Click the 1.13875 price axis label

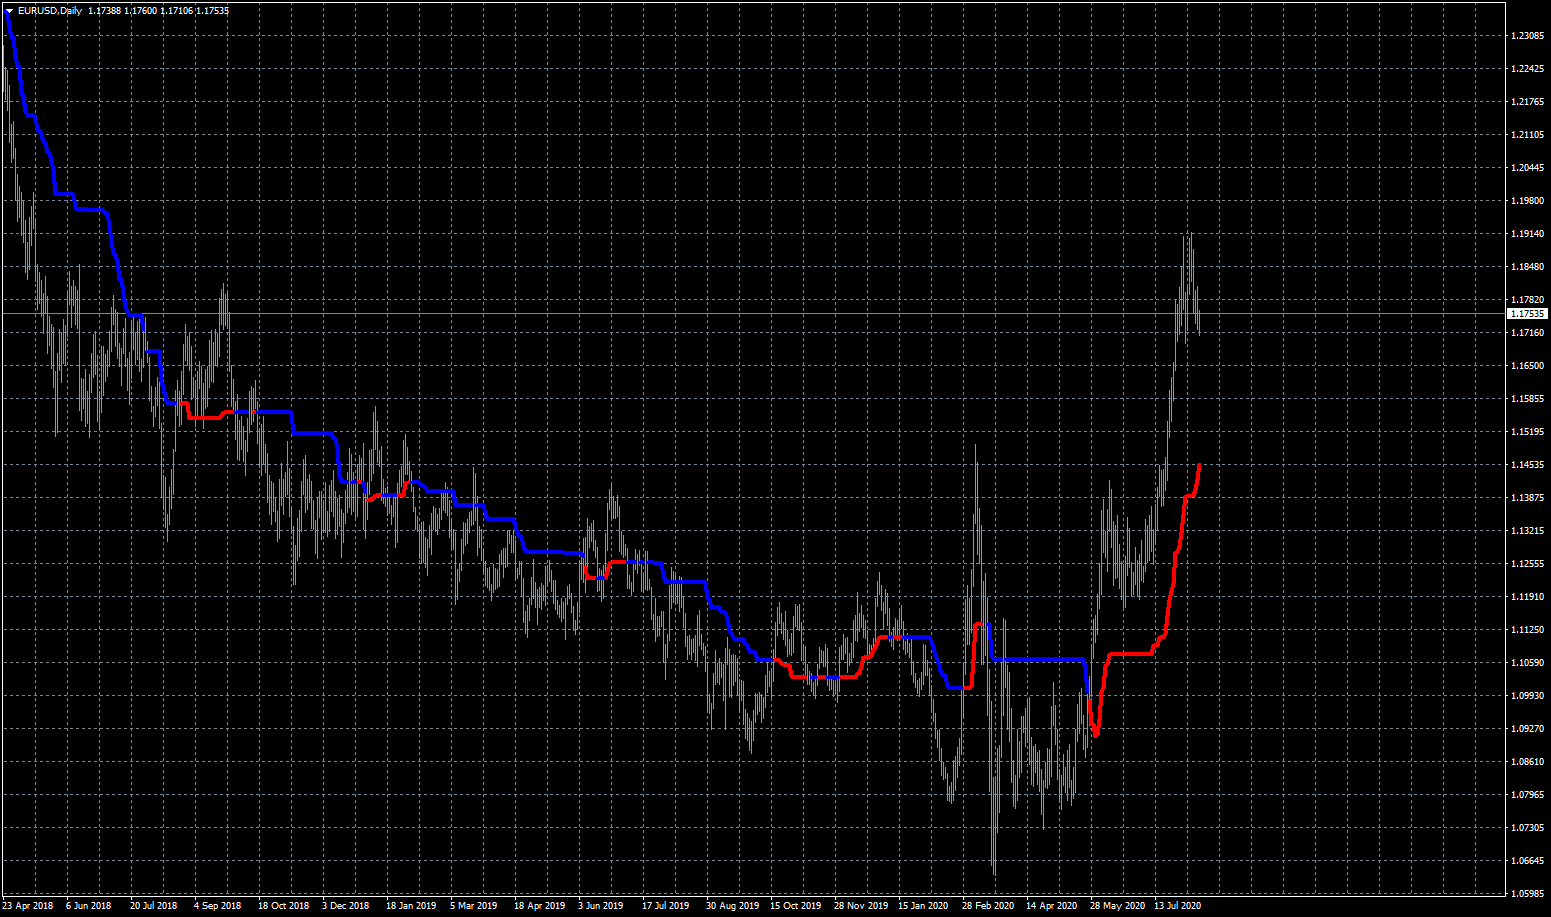click(1527, 498)
